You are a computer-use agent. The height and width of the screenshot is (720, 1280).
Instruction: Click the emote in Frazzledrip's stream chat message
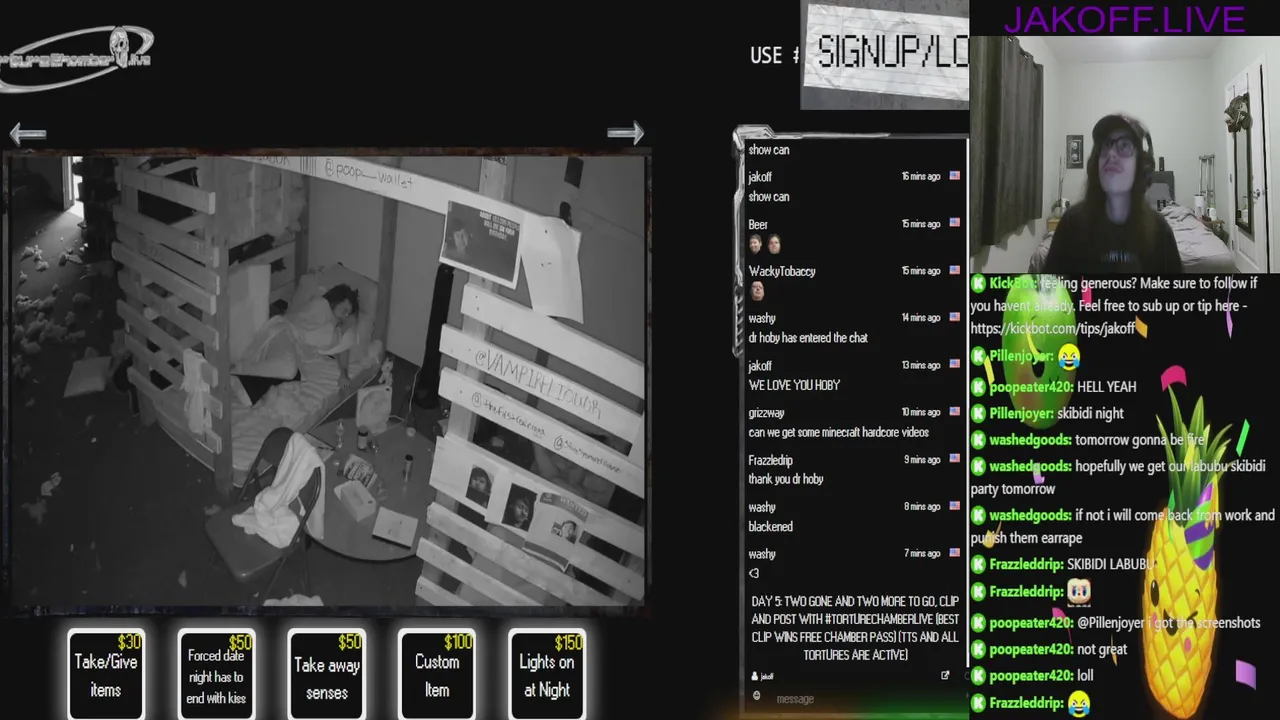coord(1078,591)
